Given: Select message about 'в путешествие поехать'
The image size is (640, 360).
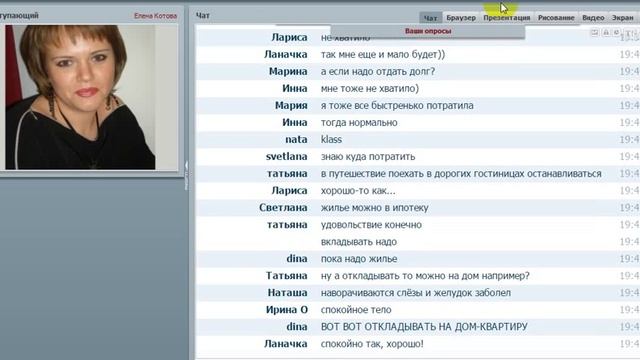Looking at the screenshot, I should (x=461, y=174).
